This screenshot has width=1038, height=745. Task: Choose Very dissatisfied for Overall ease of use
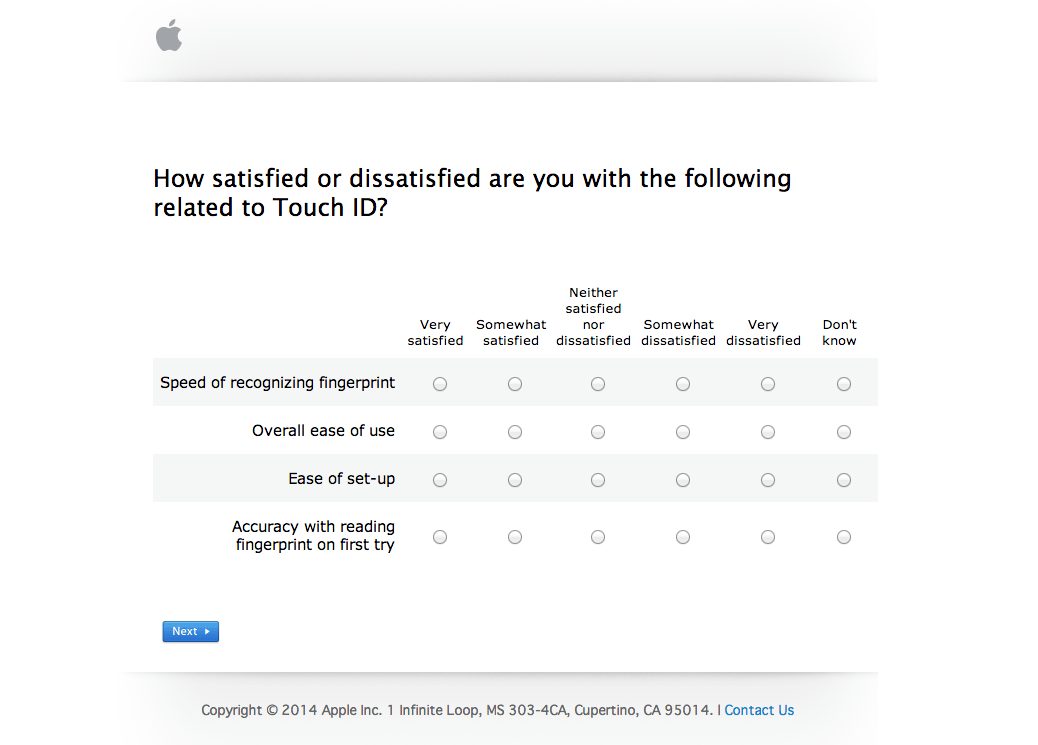(x=768, y=432)
